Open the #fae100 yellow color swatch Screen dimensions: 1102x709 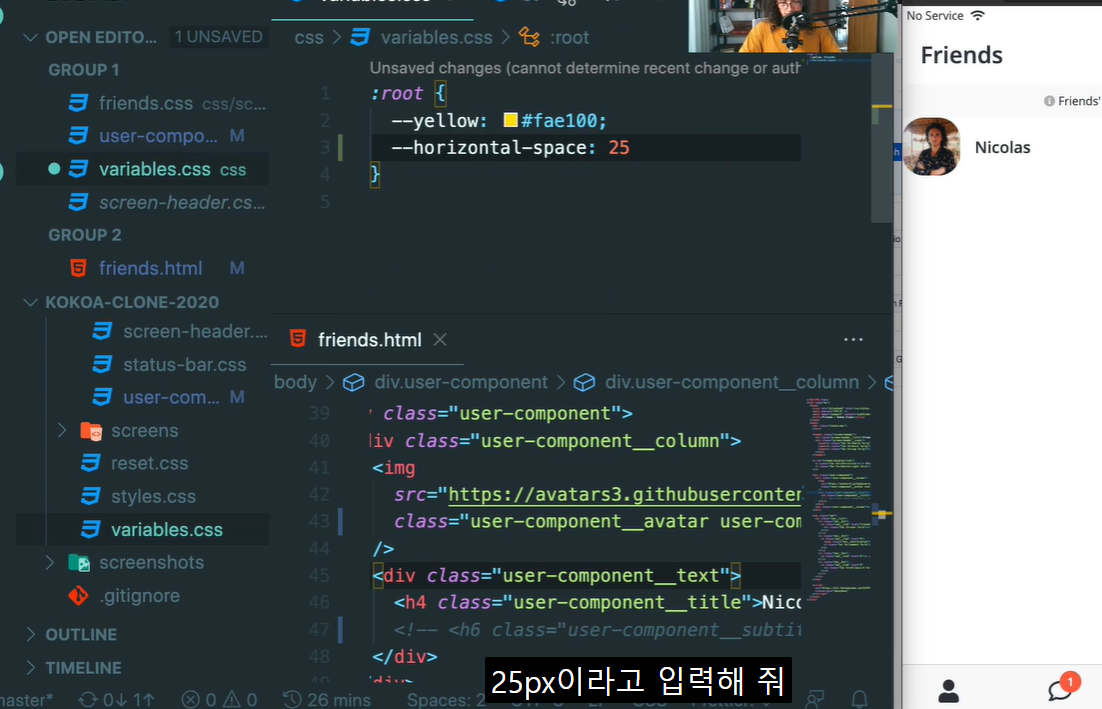tap(511, 120)
